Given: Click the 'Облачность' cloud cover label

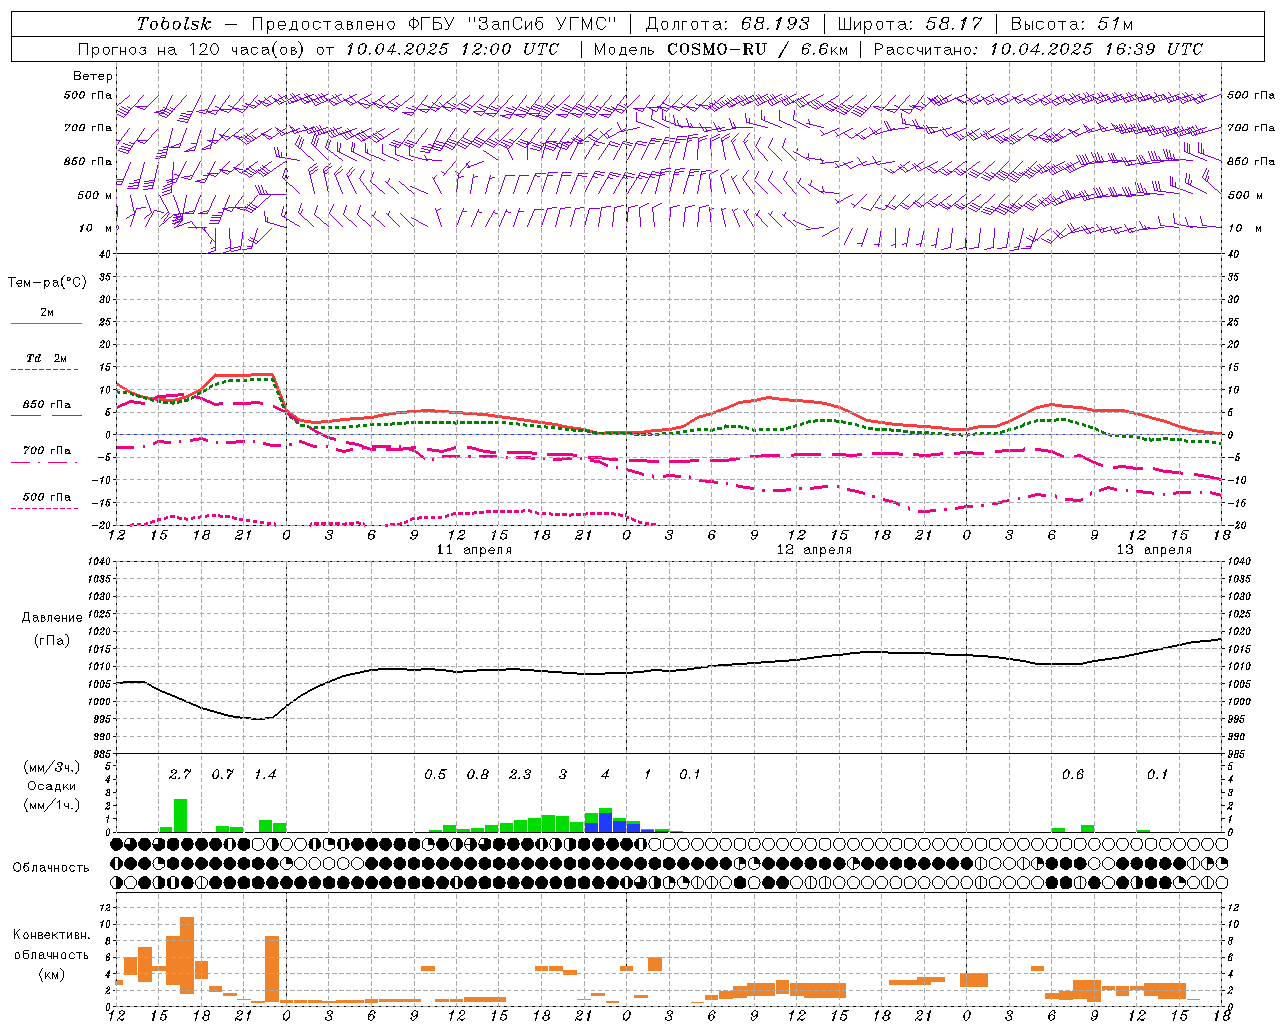Looking at the screenshot, I should [51, 867].
